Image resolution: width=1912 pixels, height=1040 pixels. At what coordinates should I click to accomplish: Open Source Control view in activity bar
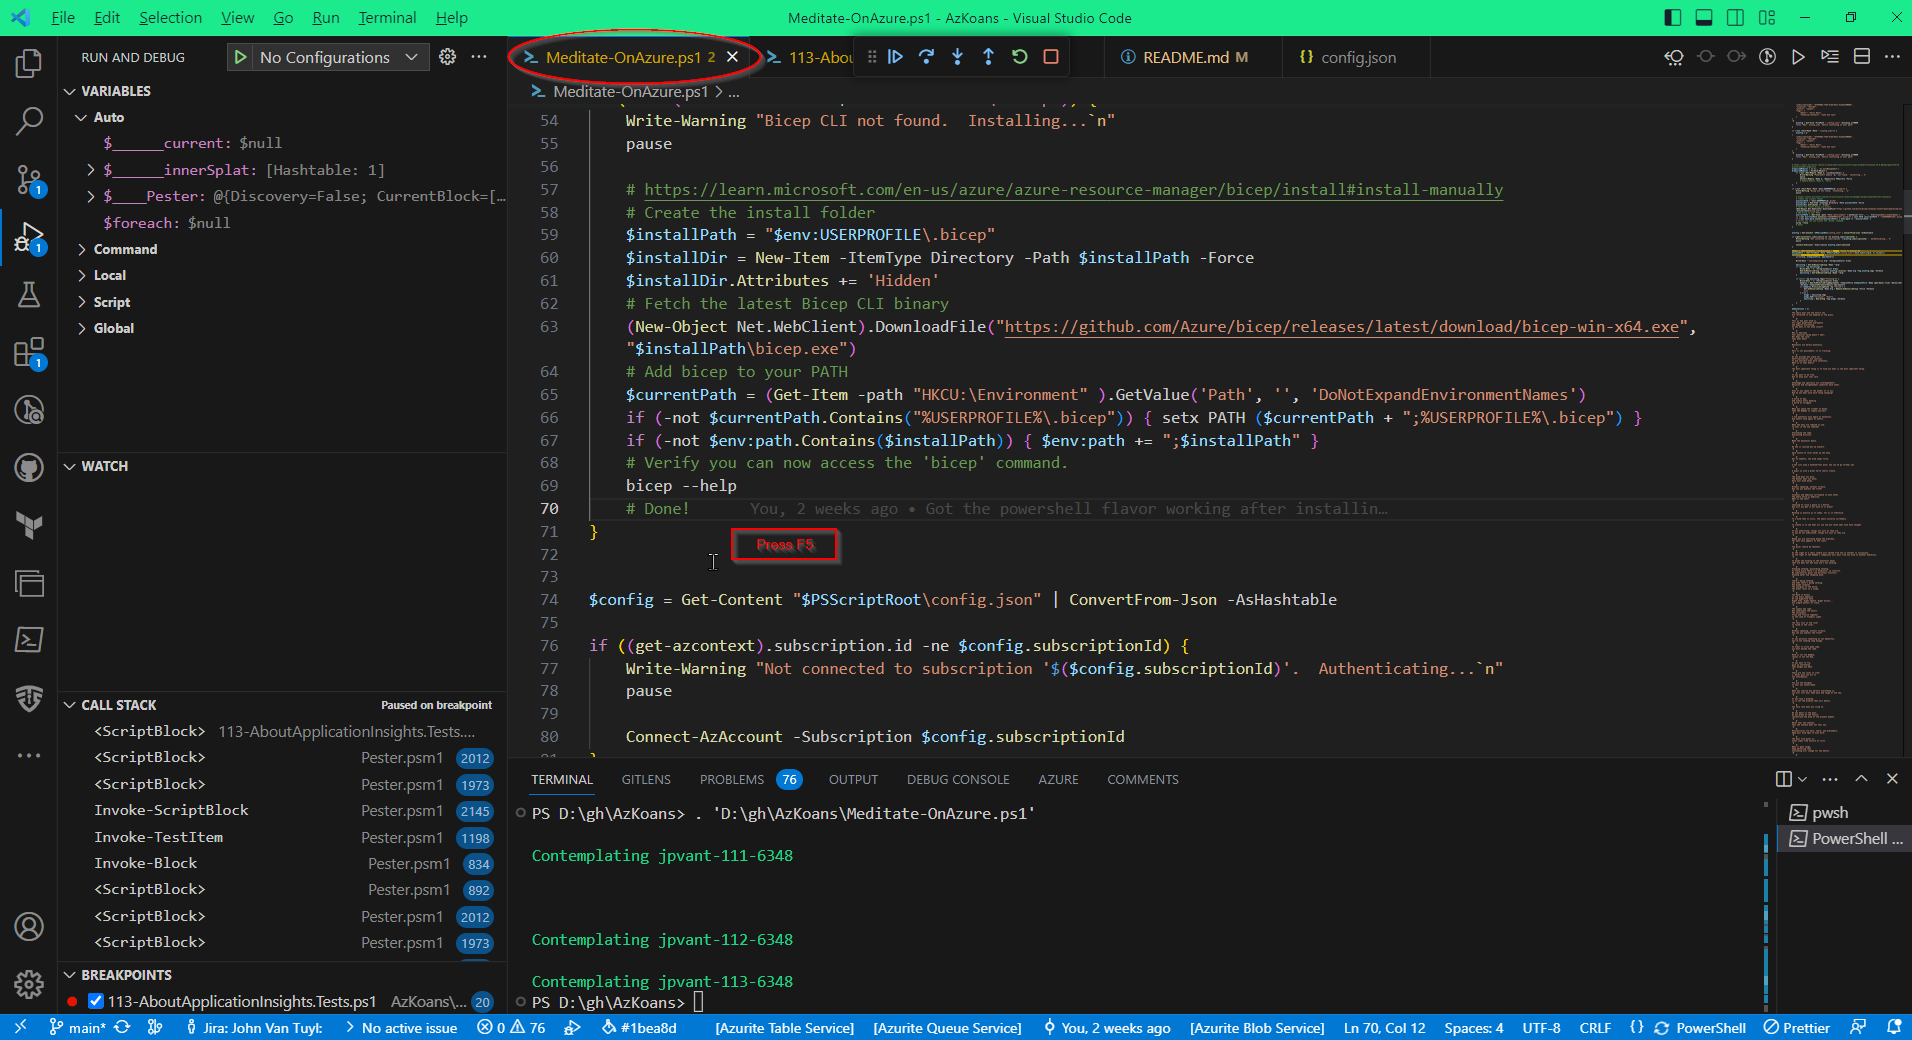pos(29,181)
